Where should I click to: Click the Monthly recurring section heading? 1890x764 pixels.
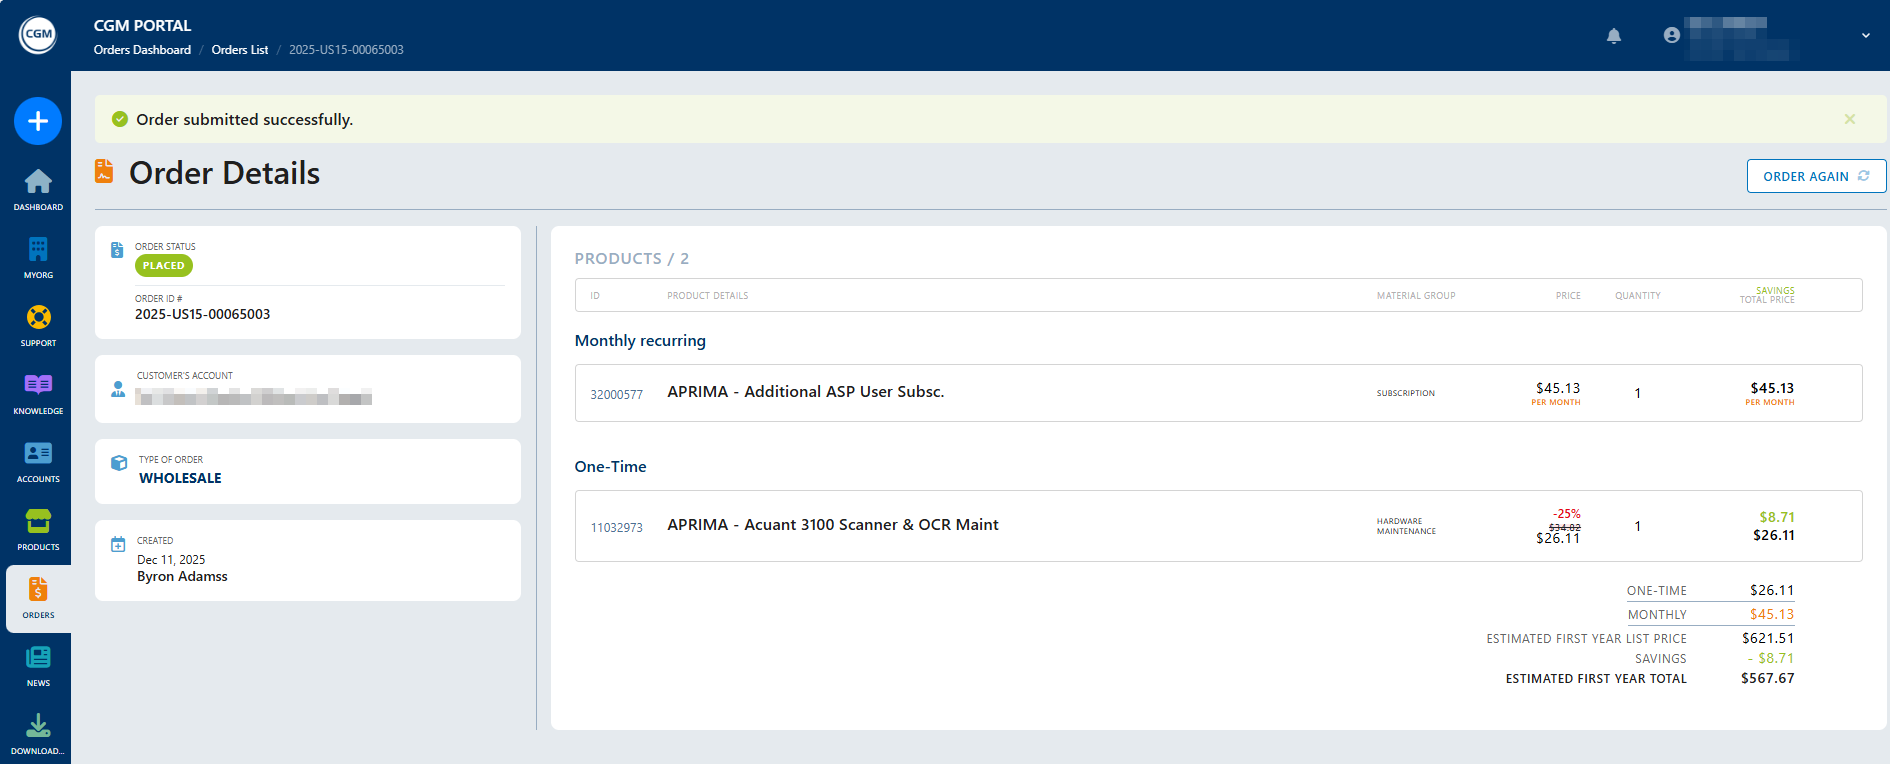640,341
